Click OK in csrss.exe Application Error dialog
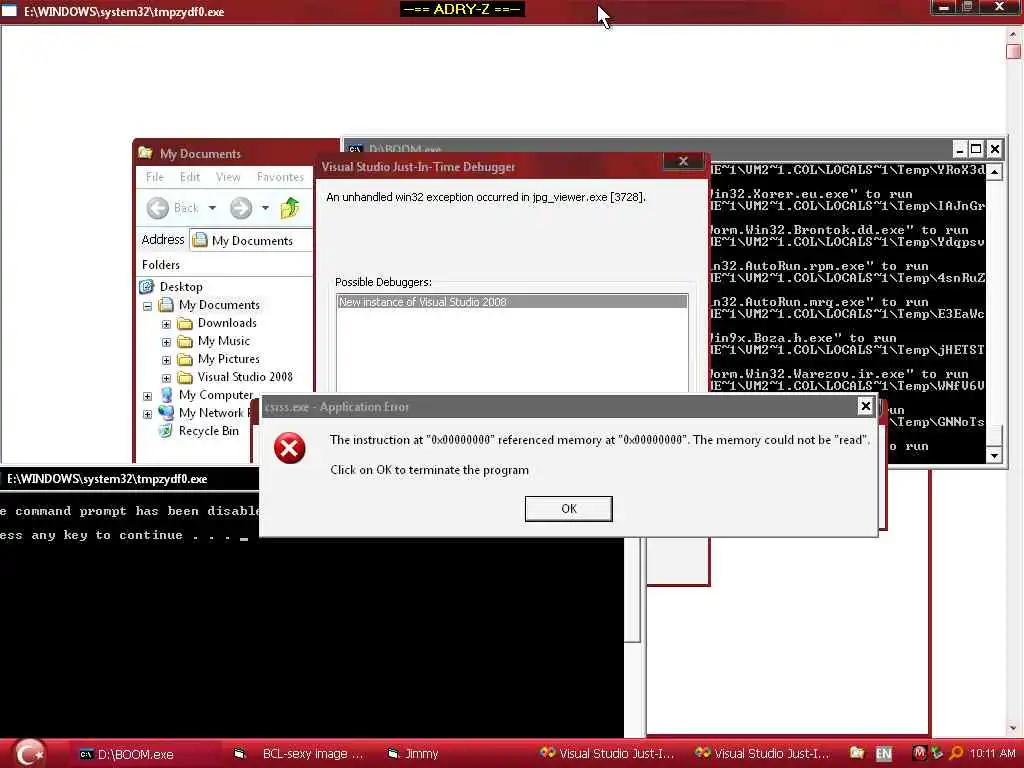This screenshot has width=1024, height=768. pos(568,509)
